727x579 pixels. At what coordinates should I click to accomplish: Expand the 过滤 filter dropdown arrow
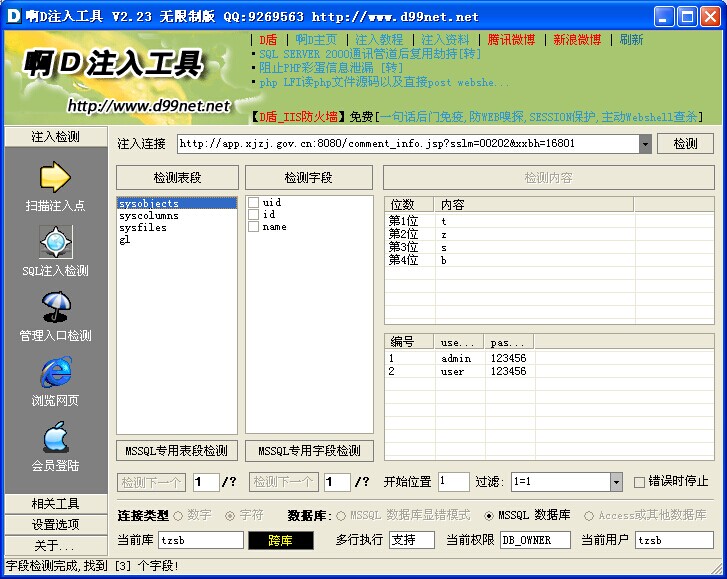[x=616, y=482]
